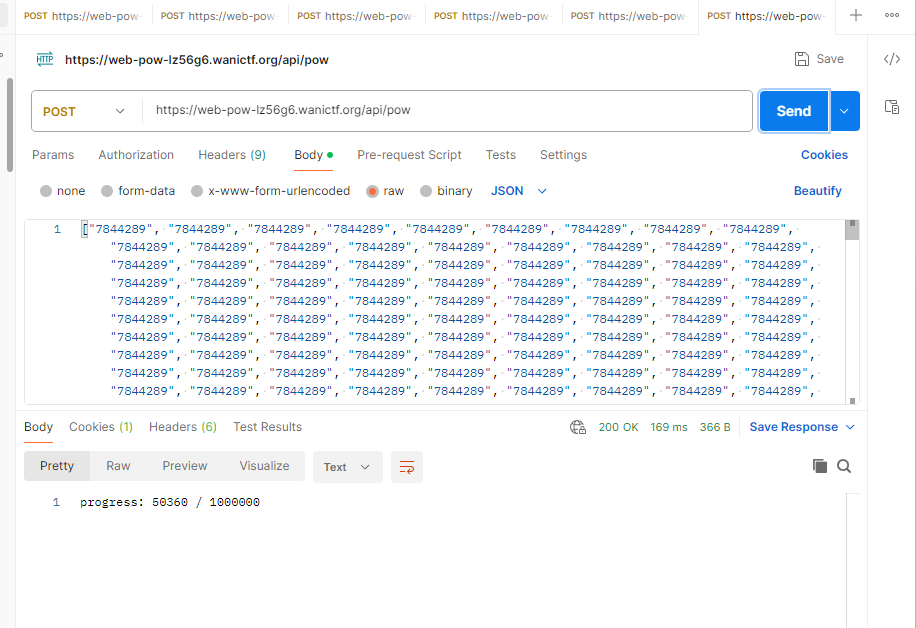The height and width of the screenshot is (628, 916).
Task: Open the response Headers (6) tab
Action: (183, 427)
